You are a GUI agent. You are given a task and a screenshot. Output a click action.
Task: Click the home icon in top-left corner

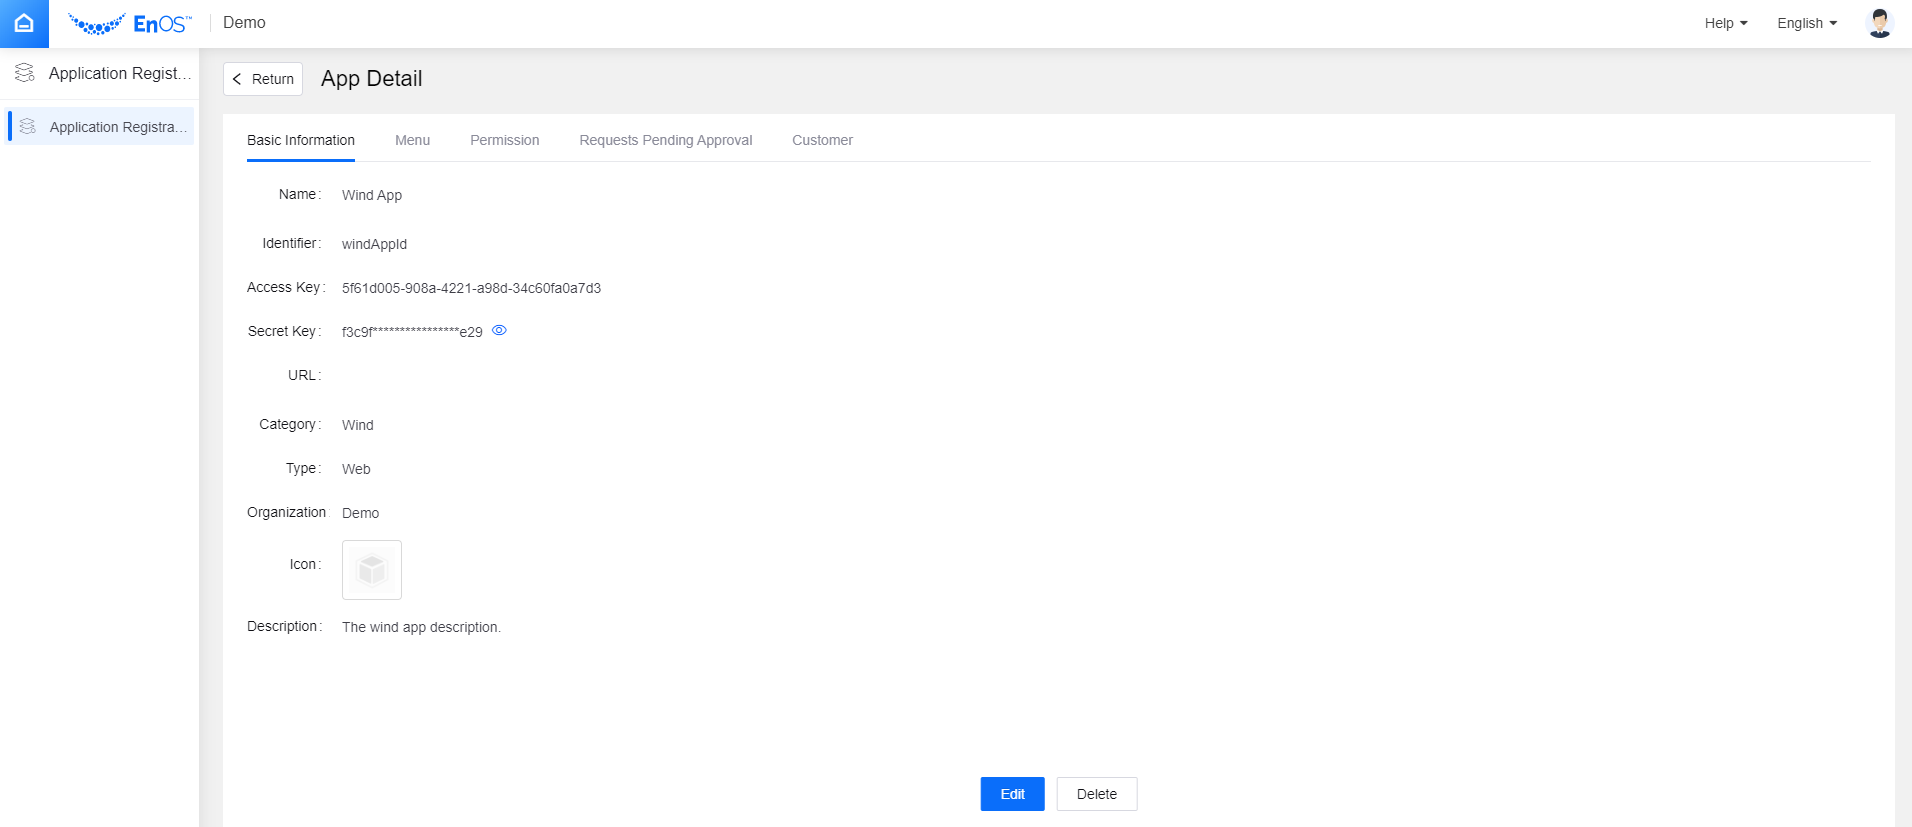pyautogui.click(x=24, y=23)
